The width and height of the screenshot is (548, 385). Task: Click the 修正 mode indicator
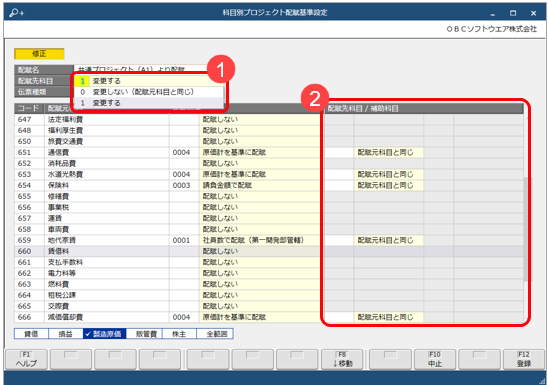(39, 53)
